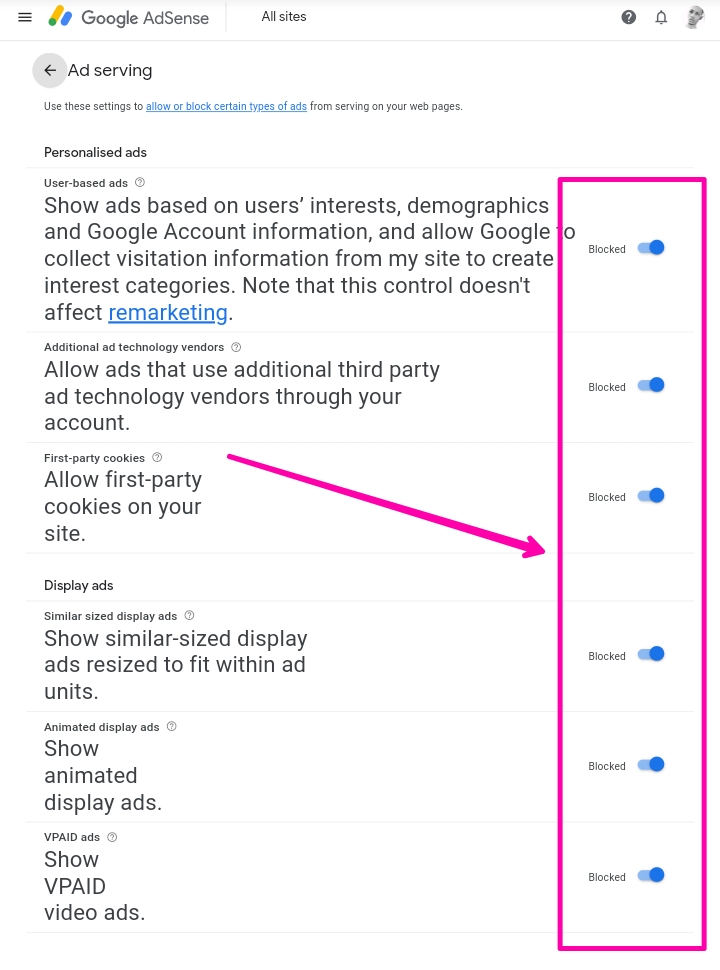This screenshot has height=970, width=720.
Task: Toggle the VPAID ads switch
Action: click(x=651, y=875)
